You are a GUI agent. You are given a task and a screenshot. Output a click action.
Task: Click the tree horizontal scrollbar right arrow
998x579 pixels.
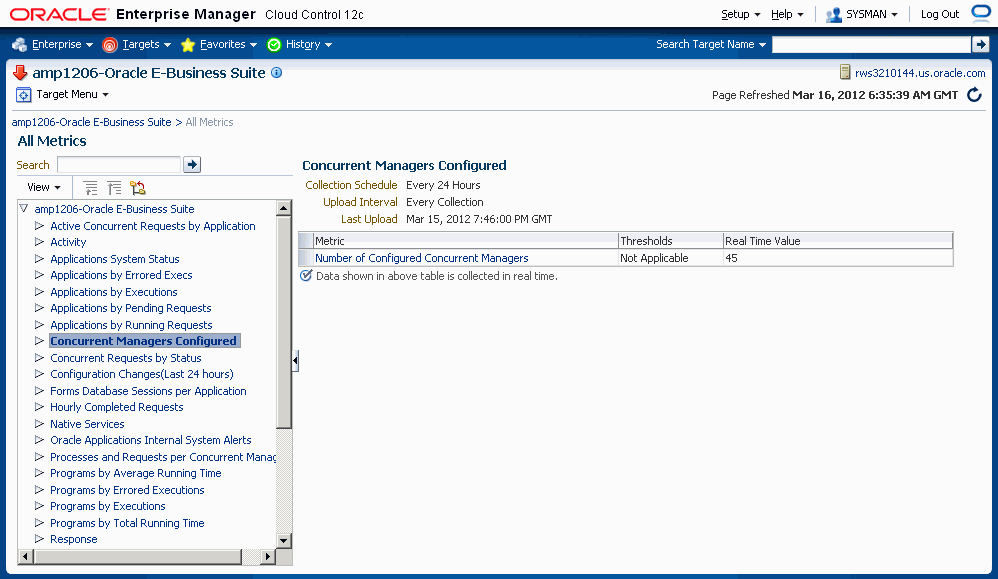pos(268,557)
